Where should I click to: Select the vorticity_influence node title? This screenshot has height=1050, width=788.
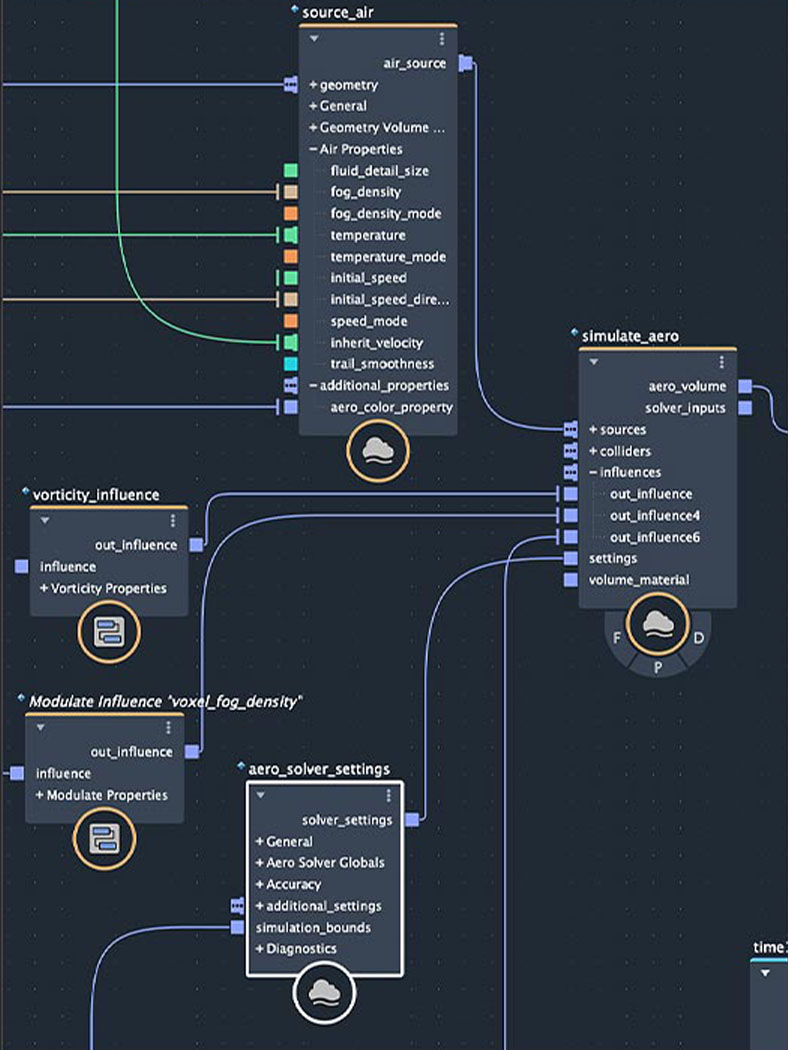96,495
